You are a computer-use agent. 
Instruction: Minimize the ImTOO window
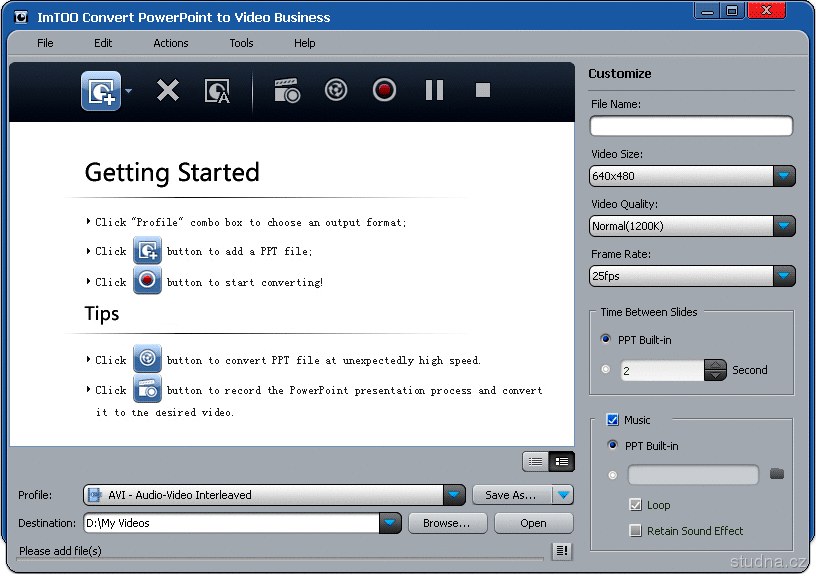[707, 11]
